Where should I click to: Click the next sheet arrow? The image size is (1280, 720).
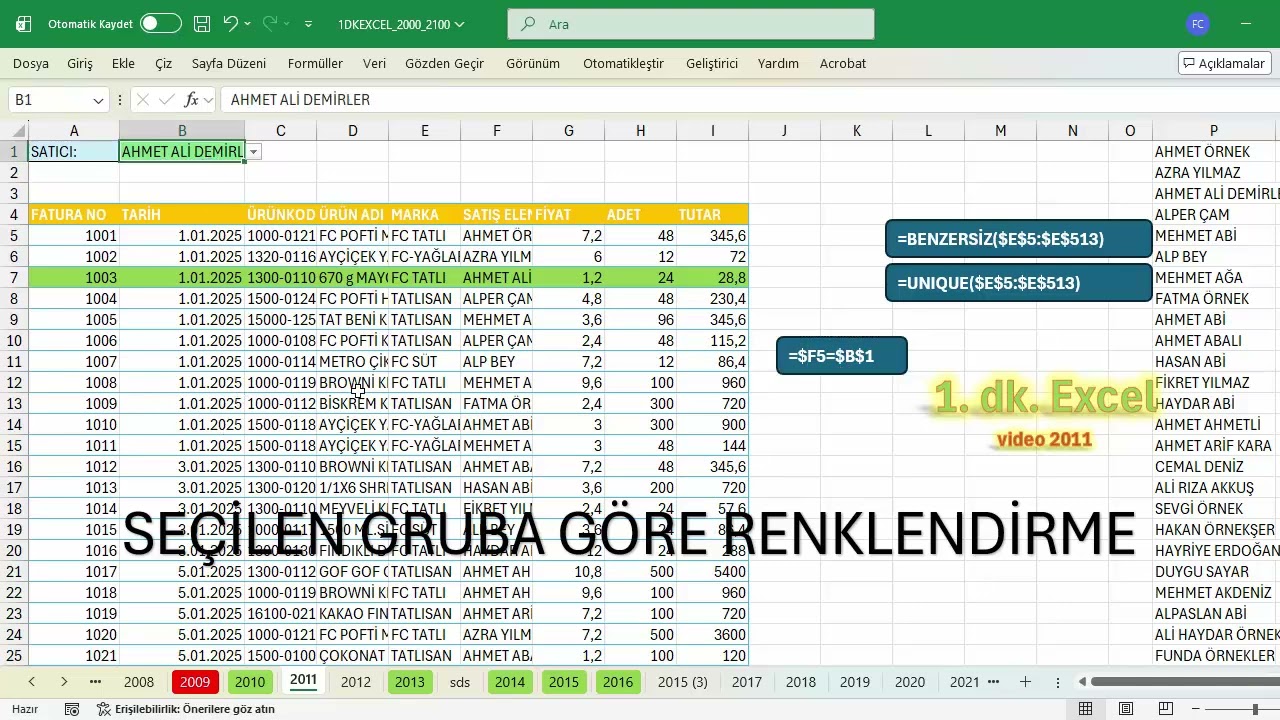click(64, 682)
